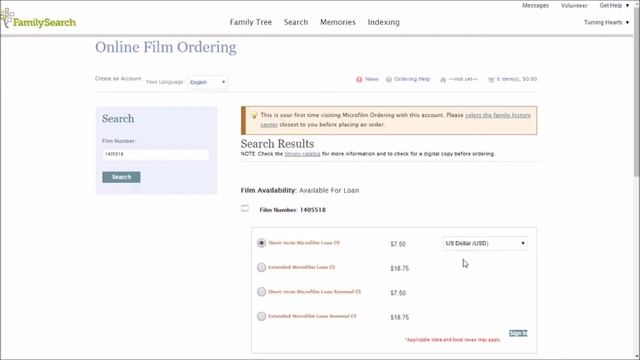The width and height of the screenshot is (640, 360).
Task: Open the library catalog link
Action: point(302,154)
